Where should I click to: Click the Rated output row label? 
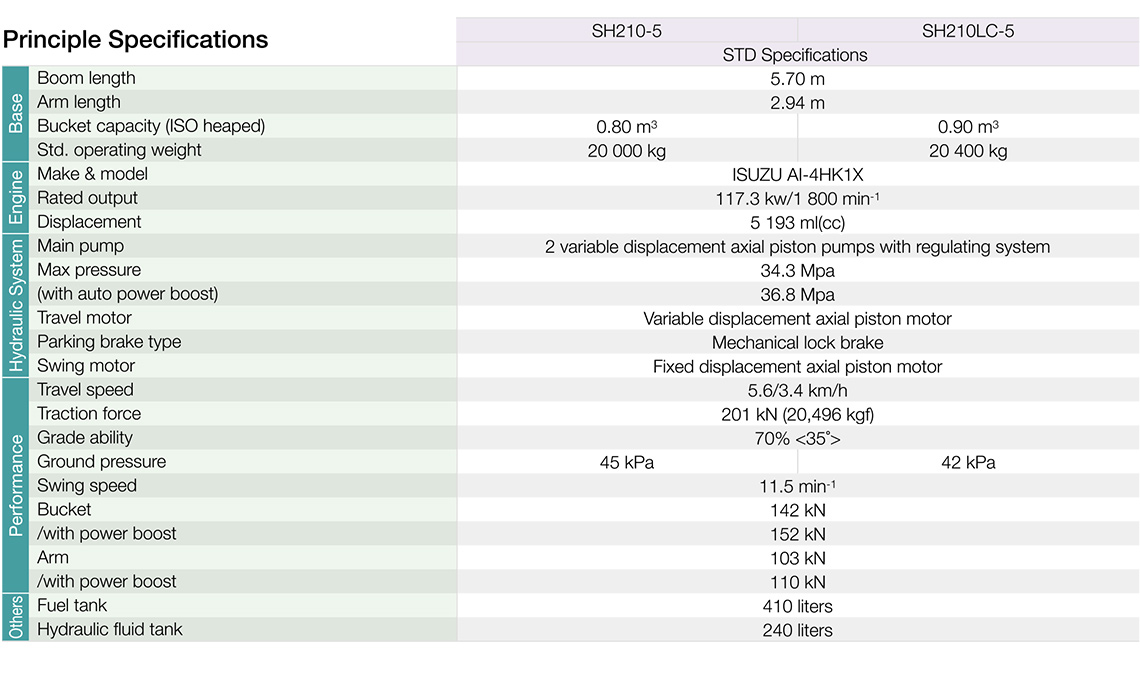click(87, 198)
